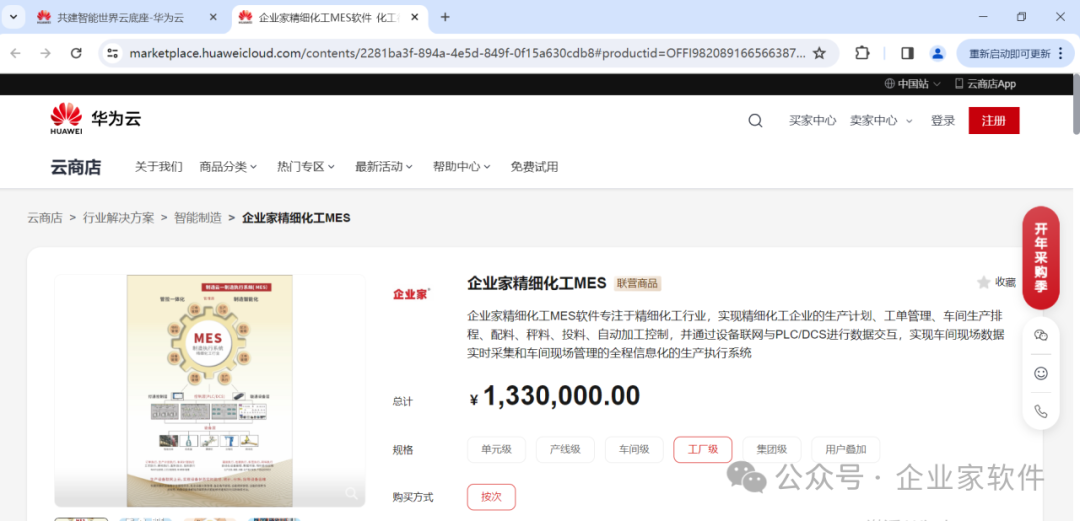Select the 车间级 specification
This screenshot has height=521, width=1080.
coord(634,450)
